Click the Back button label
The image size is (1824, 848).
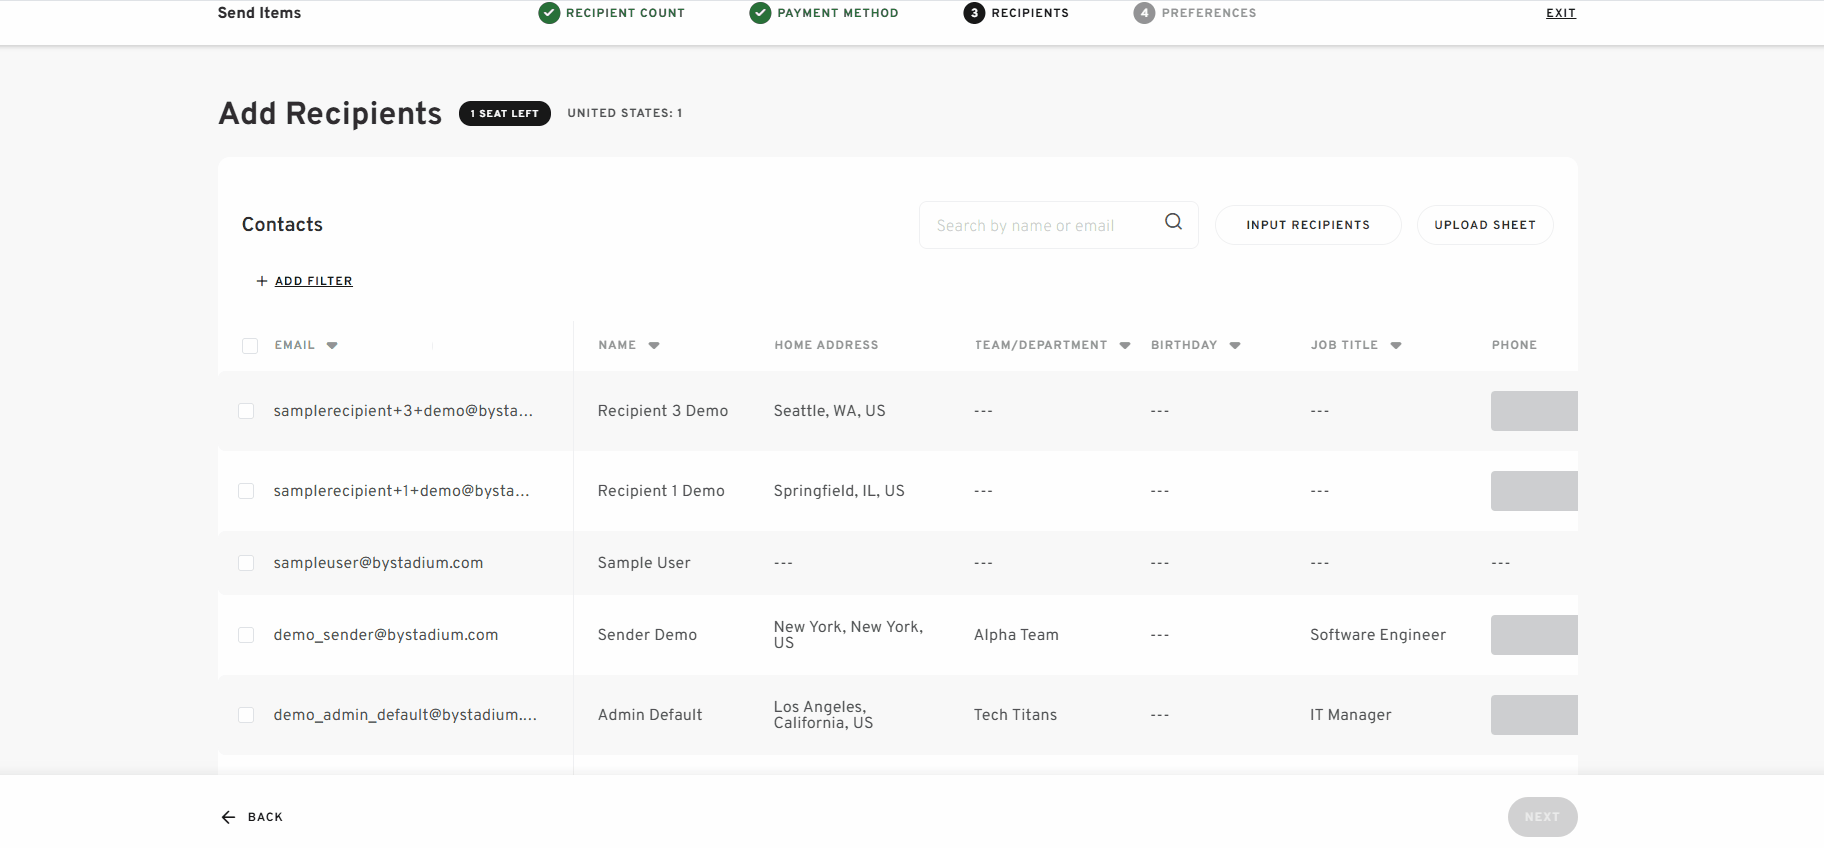click(265, 817)
